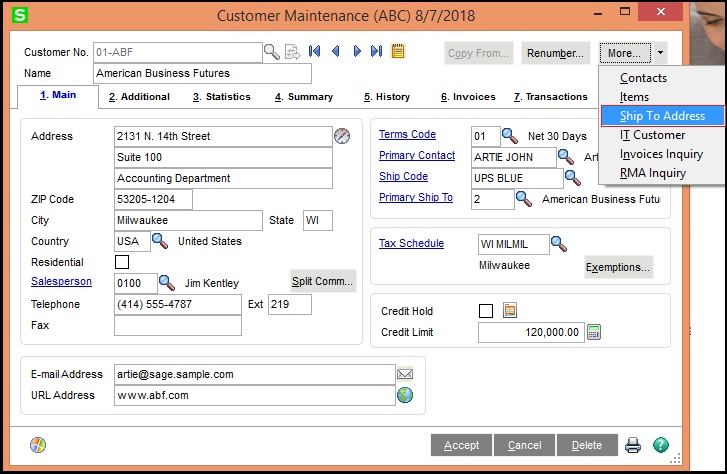The image size is (727, 474).
Task: Click the Copy From... button
Action: tap(478, 53)
